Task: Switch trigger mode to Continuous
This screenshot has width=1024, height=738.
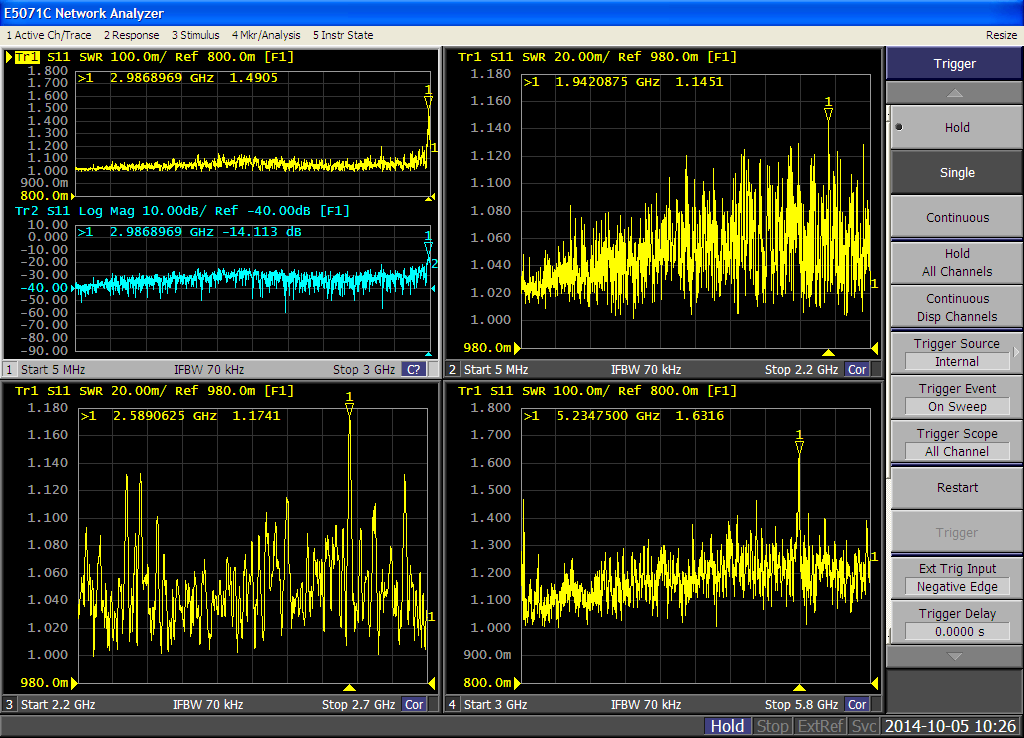Action: click(956, 218)
